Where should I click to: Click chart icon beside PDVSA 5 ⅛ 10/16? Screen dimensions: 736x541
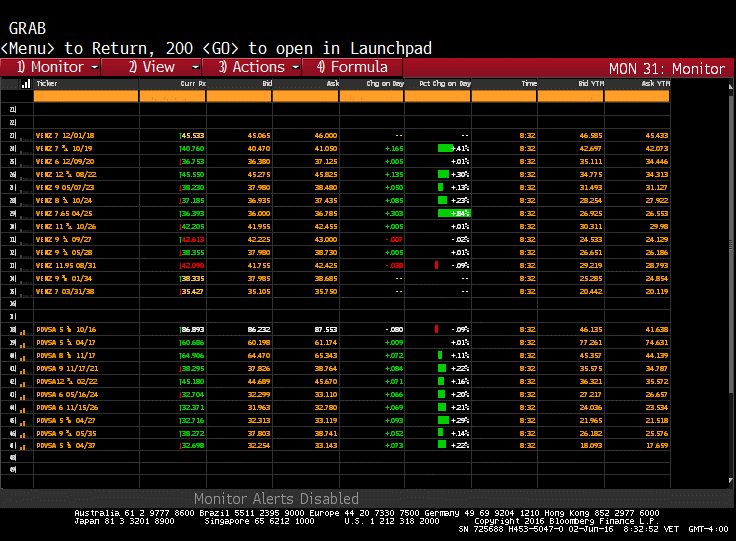[x=26, y=328]
